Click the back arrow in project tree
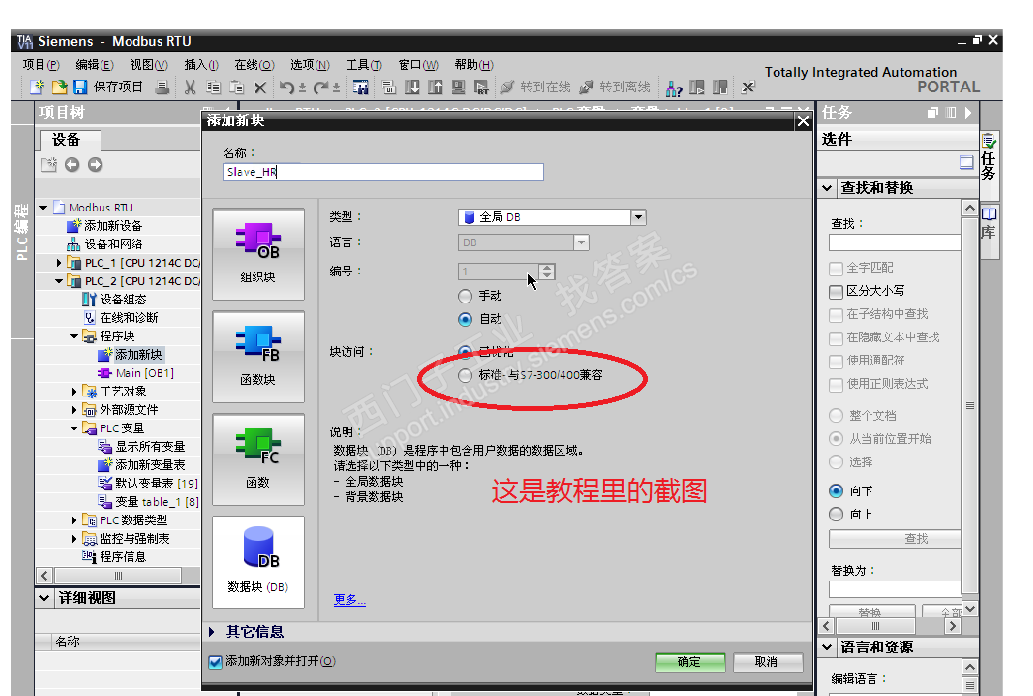This screenshot has width=1033, height=696. [x=72, y=165]
